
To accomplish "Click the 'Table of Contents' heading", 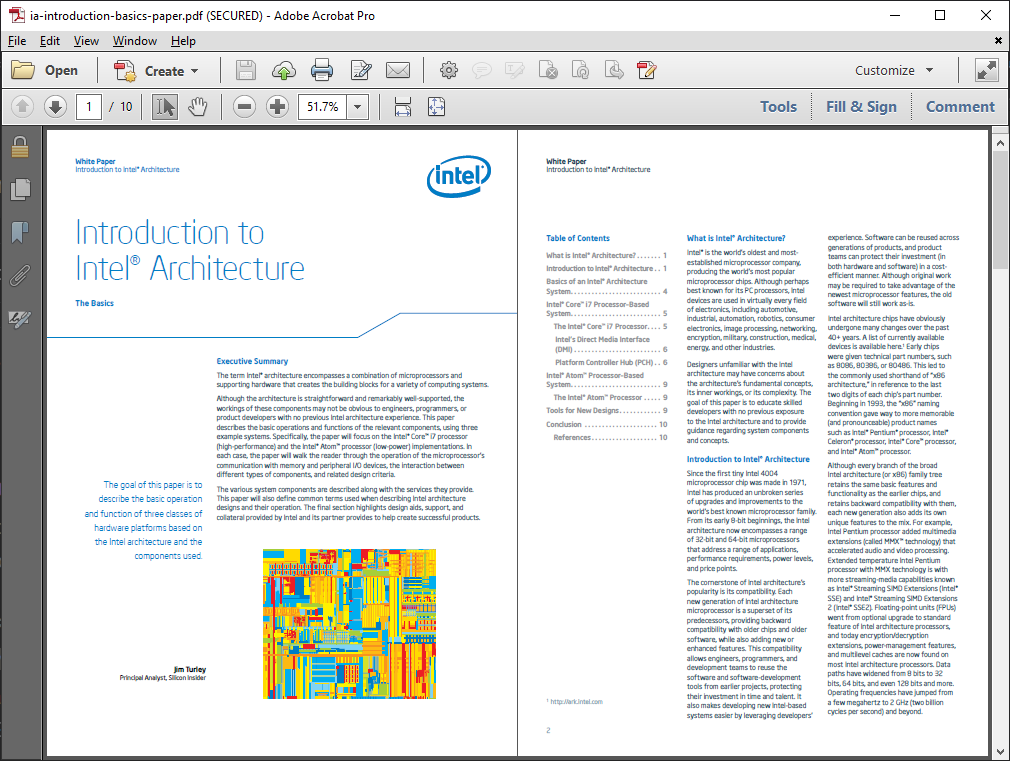I will coord(578,238).
